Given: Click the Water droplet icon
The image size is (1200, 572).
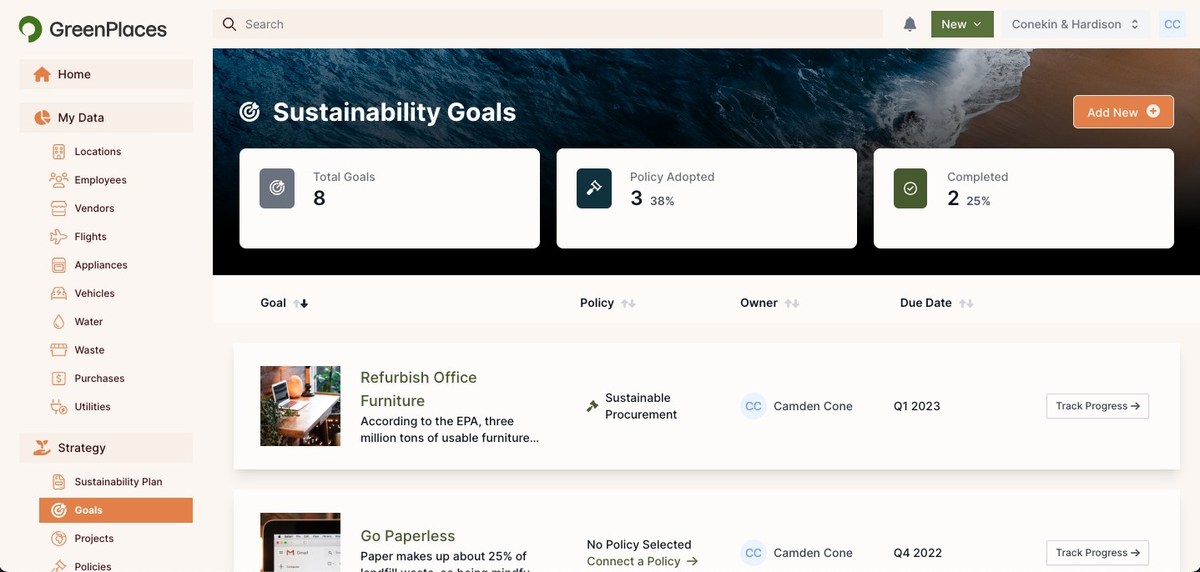Looking at the screenshot, I should tap(58, 322).
